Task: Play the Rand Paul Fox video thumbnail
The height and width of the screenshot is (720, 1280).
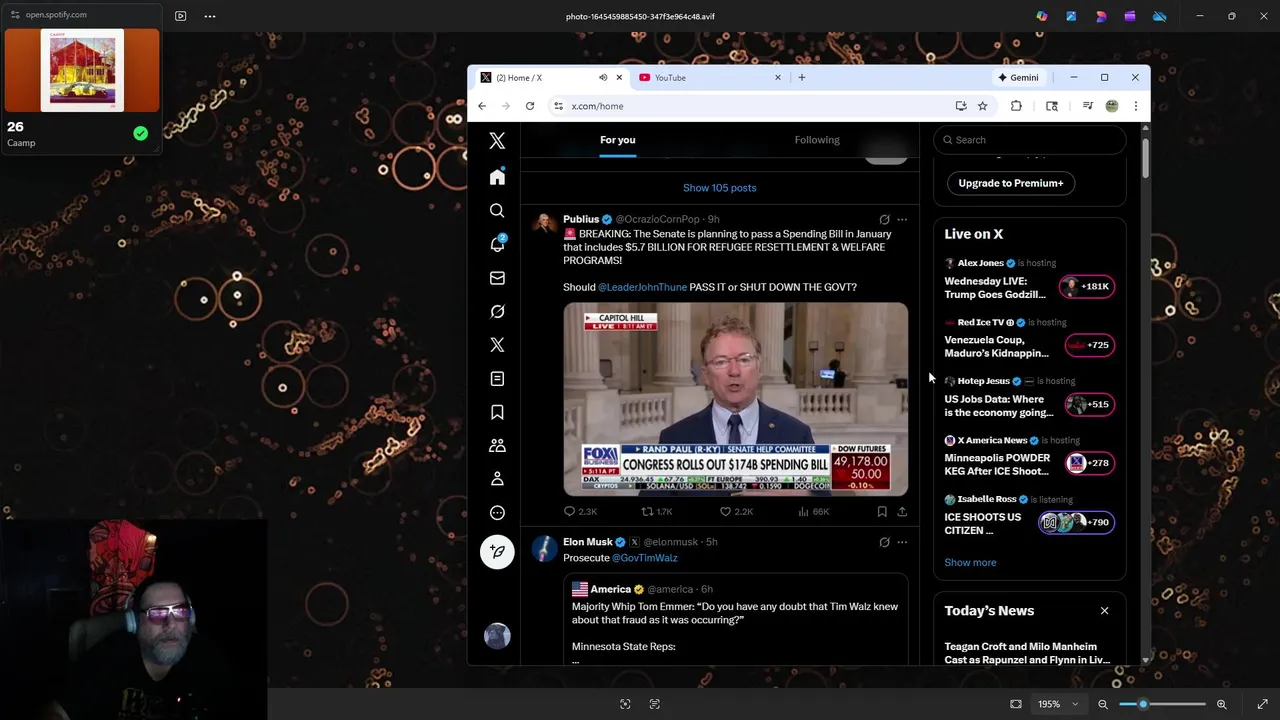Action: pos(735,399)
